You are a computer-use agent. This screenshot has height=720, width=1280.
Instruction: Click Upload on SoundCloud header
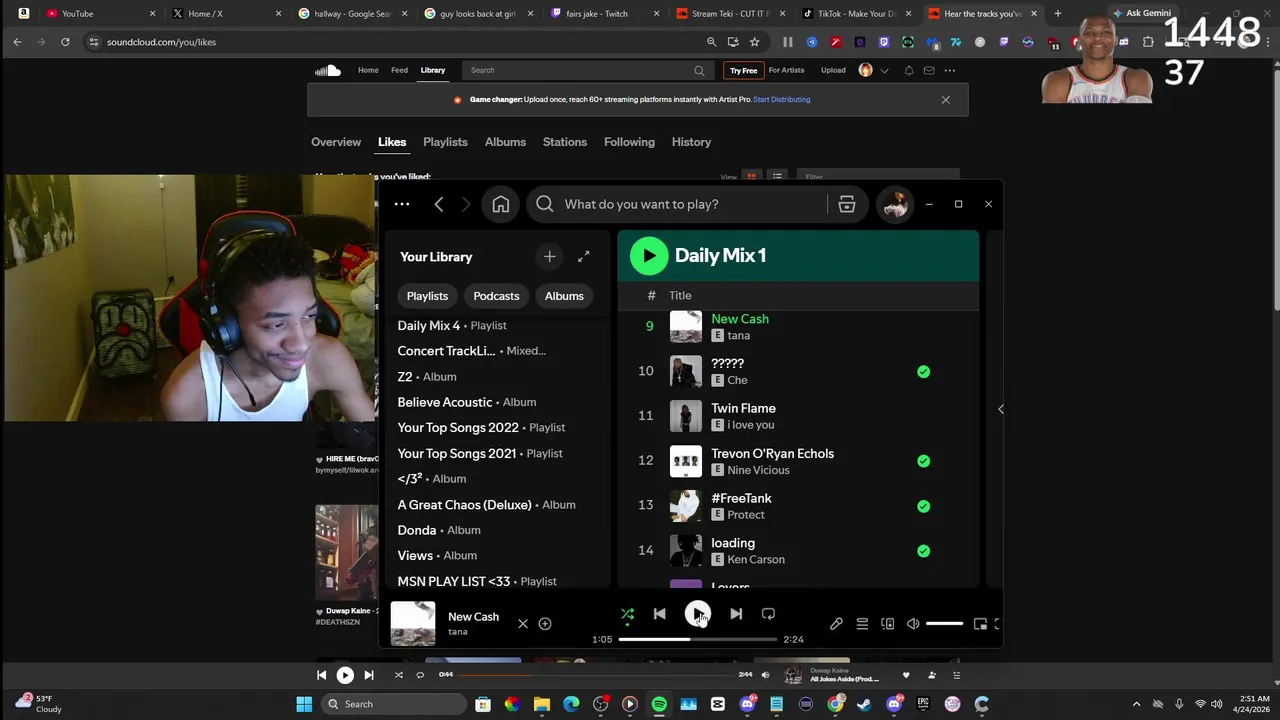click(833, 70)
